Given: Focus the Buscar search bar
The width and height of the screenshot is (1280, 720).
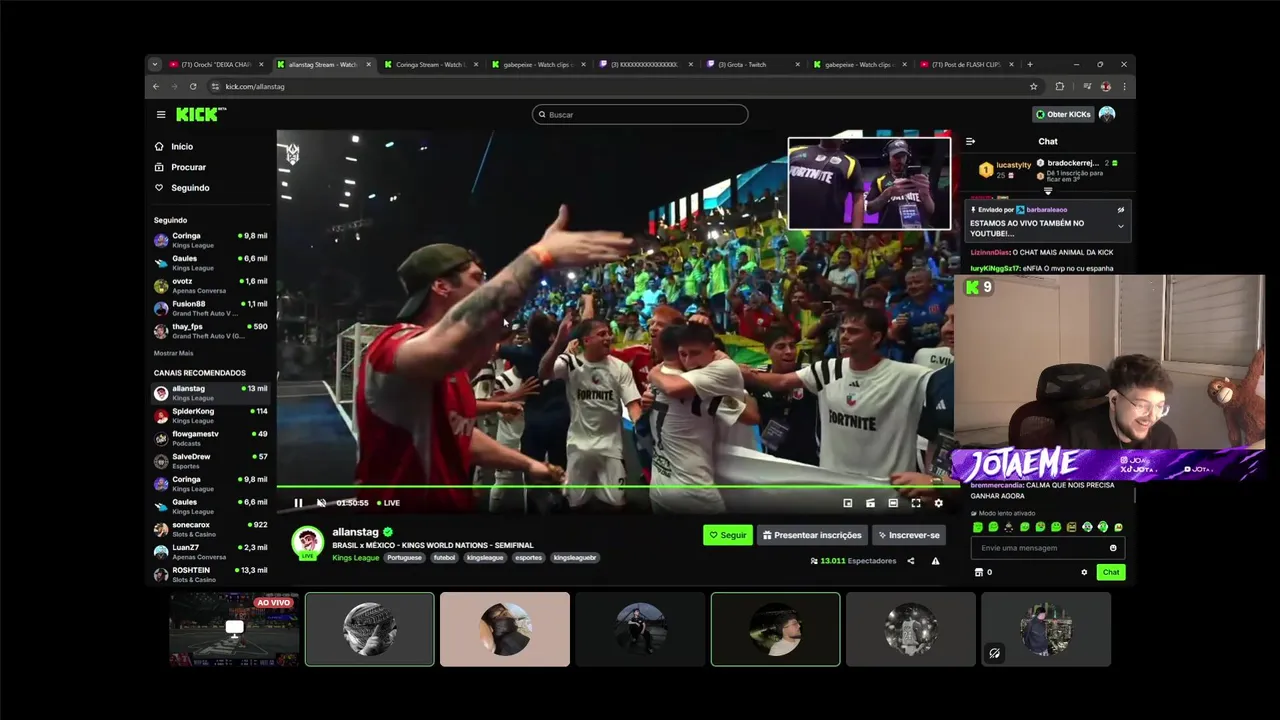Looking at the screenshot, I should pyautogui.click(x=640, y=114).
